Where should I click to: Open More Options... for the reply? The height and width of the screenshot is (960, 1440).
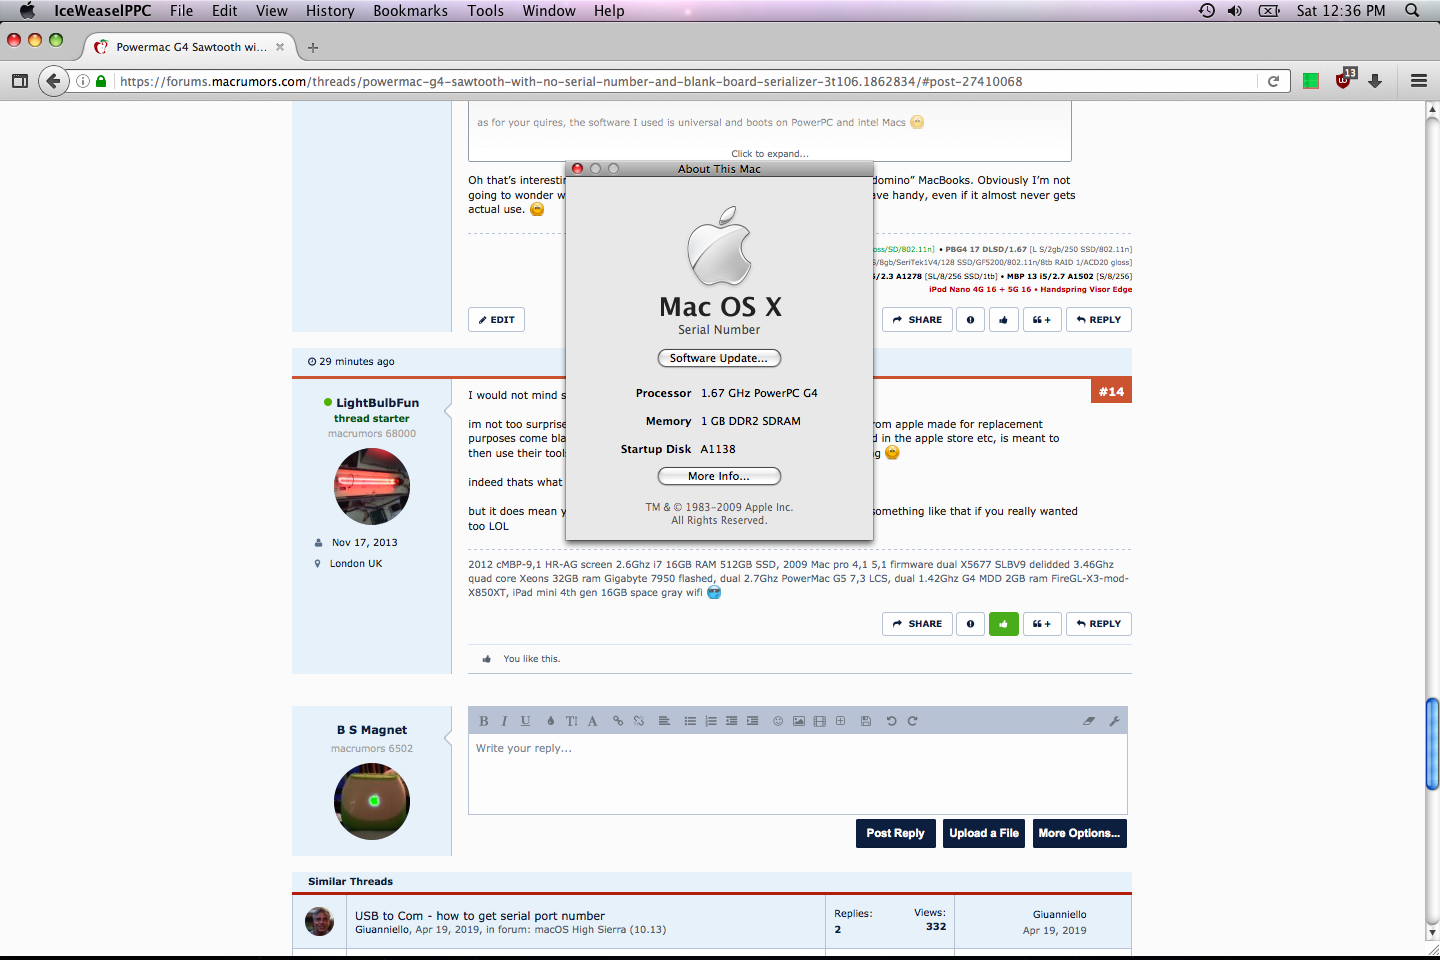(1079, 833)
